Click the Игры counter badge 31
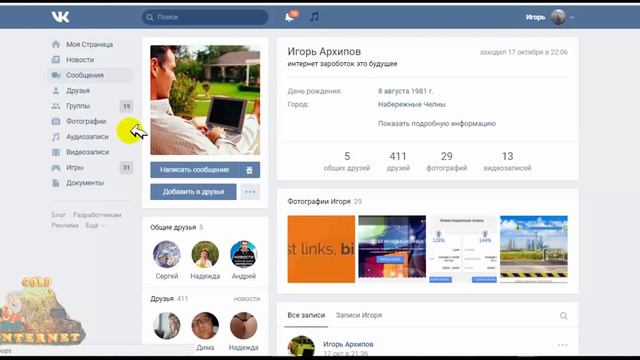This screenshot has width=640, height=360. pyautogui.click(x=127, y=167)
